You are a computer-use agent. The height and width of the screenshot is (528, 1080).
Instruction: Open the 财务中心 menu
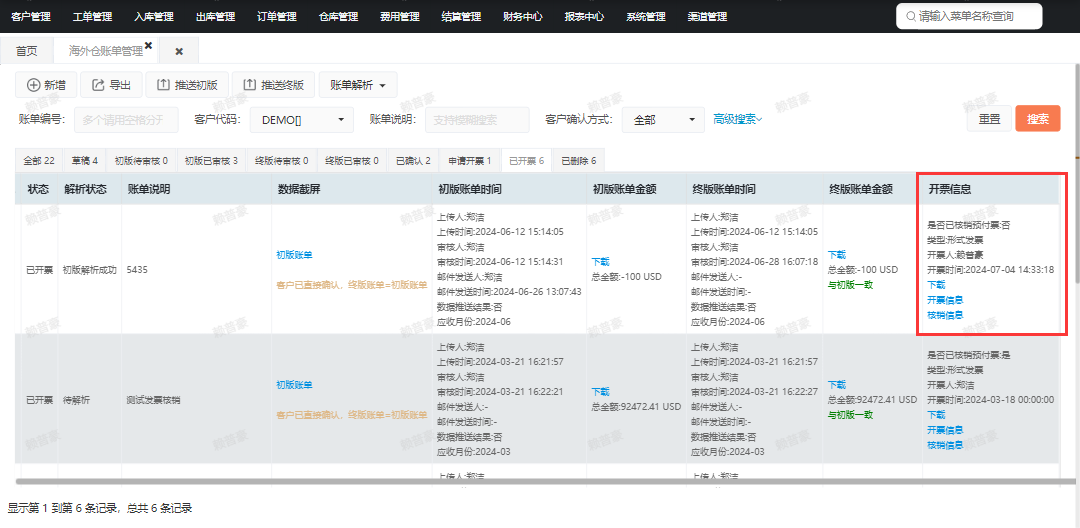[x=522, y=17]
